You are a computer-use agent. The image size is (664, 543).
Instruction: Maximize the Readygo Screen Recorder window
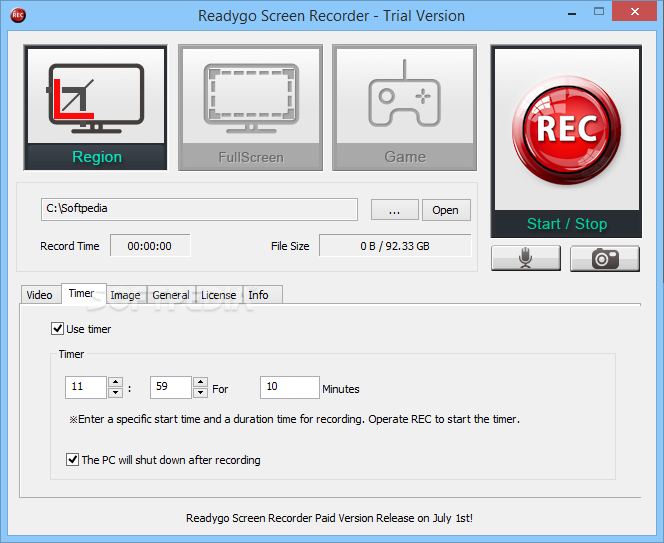(x=599, y=12)
